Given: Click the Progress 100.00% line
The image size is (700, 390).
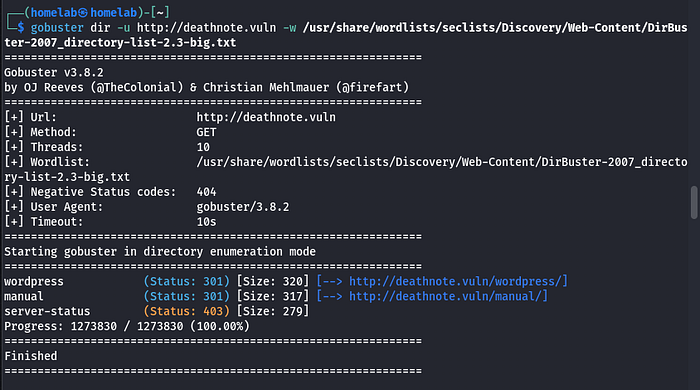Looking at the screenshot, I should (127, 327).
